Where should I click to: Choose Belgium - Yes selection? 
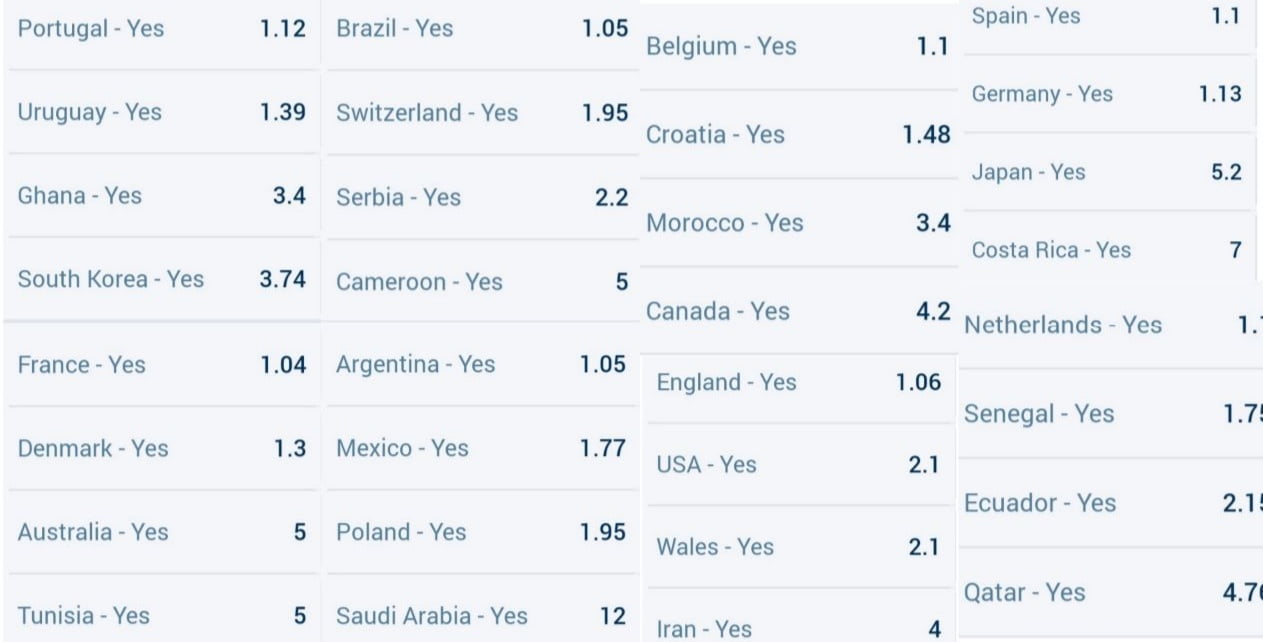pyautogui.click(x=797, y=47)
